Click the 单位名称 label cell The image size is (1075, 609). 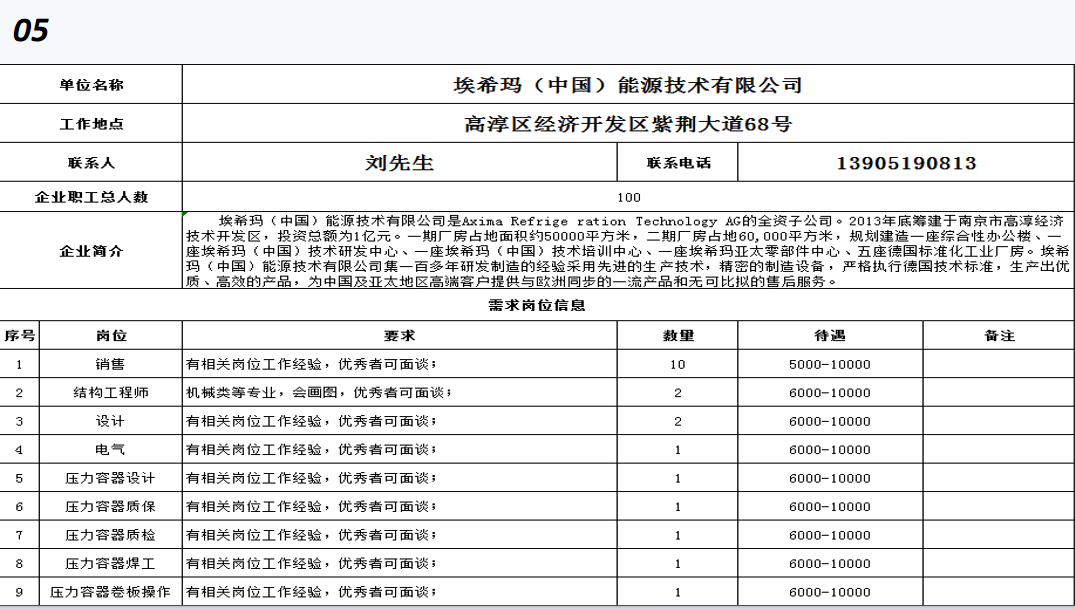[x=91, y=85]
